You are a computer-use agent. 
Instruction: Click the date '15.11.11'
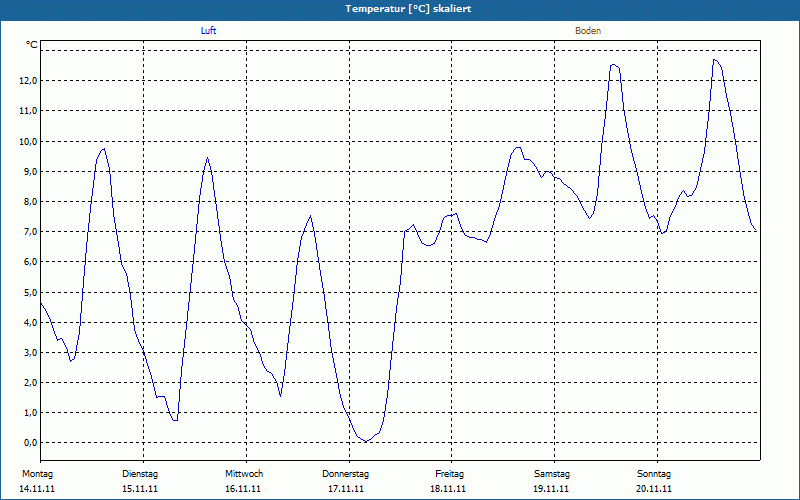(x=140, y=489)
